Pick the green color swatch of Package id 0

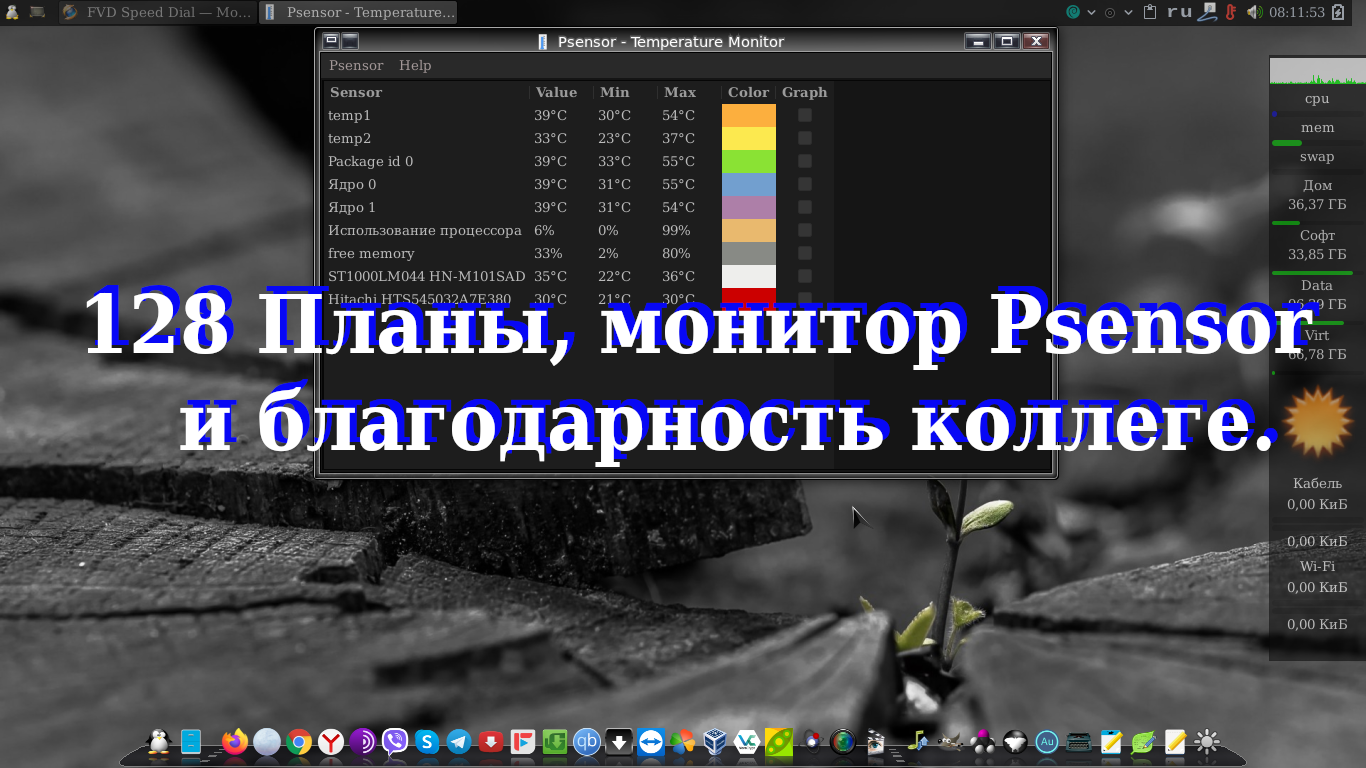[749, 161]
